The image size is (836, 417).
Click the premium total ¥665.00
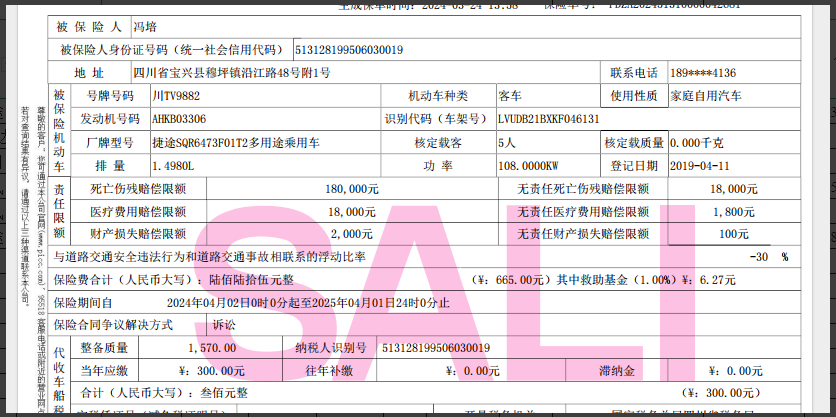[518, 280]
